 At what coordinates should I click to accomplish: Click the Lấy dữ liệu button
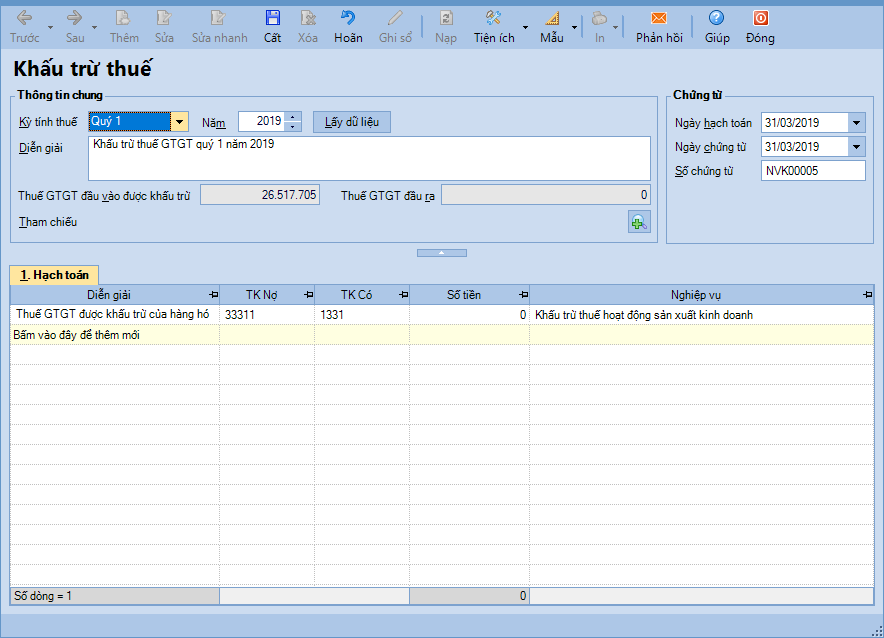351,122
